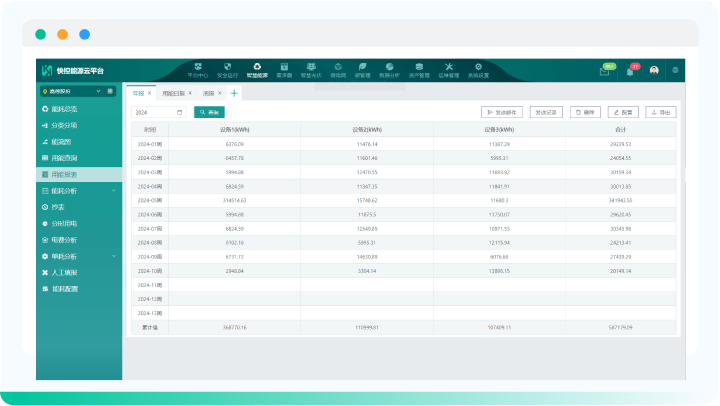Click the user avatar in the header
720x406 pixels.
point(654,70)
